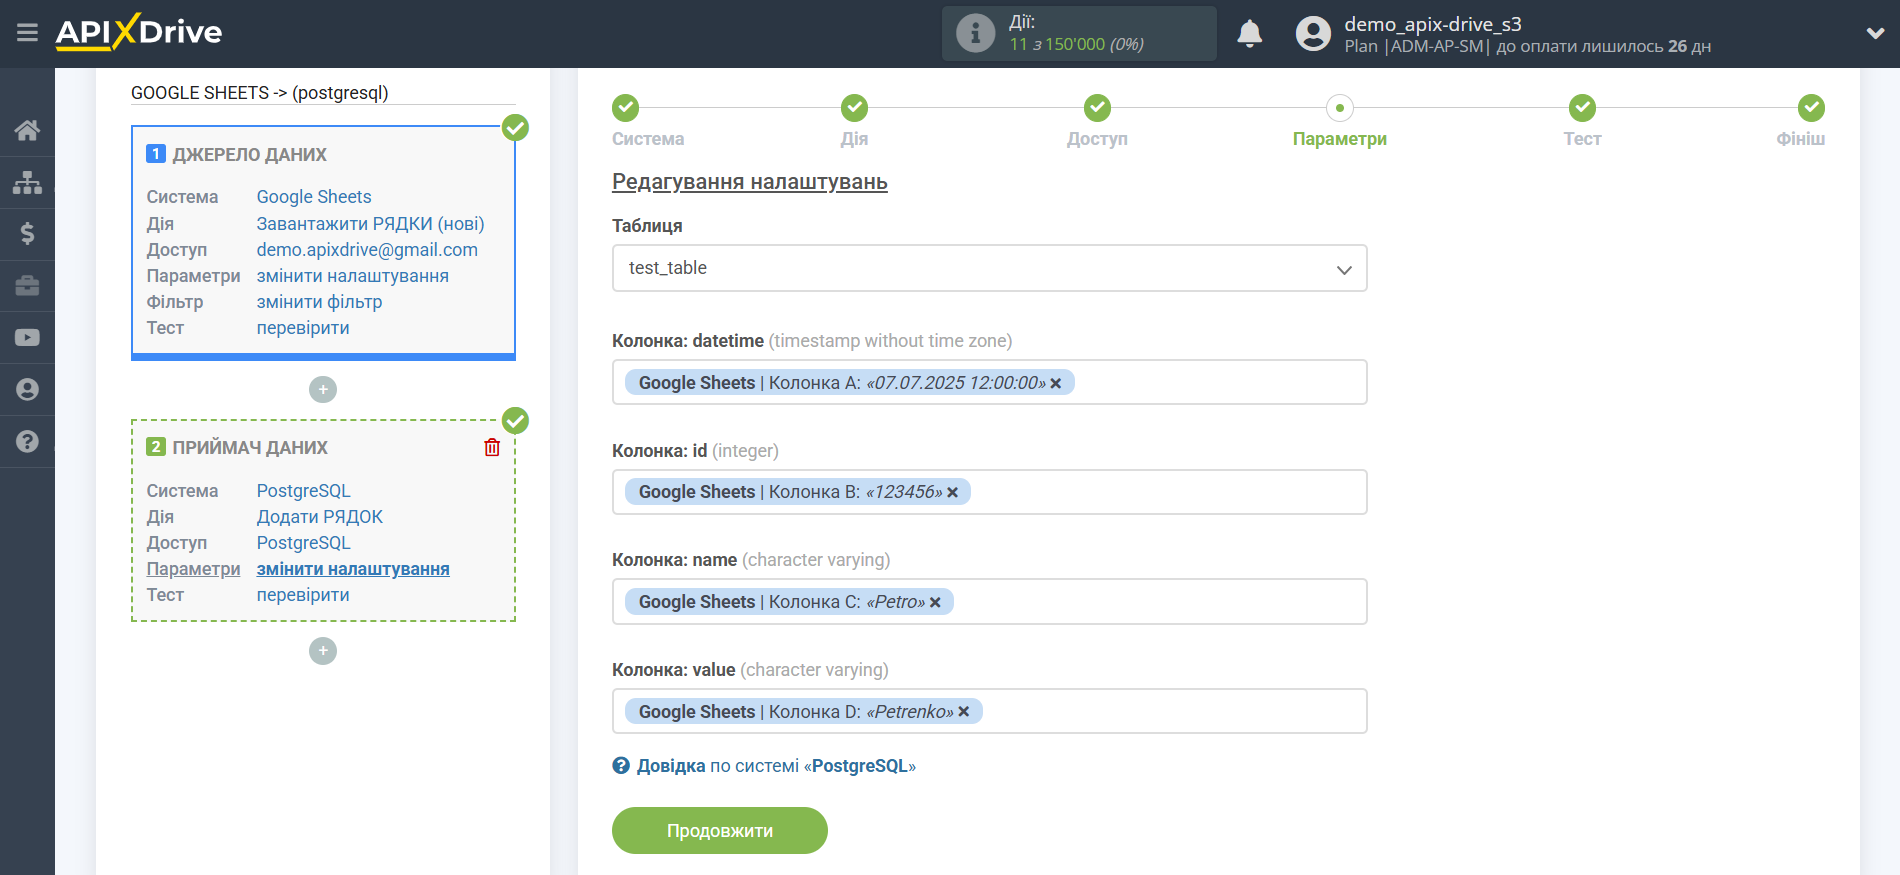Click the actions counter 11 з 150'000

(1076, 45)
